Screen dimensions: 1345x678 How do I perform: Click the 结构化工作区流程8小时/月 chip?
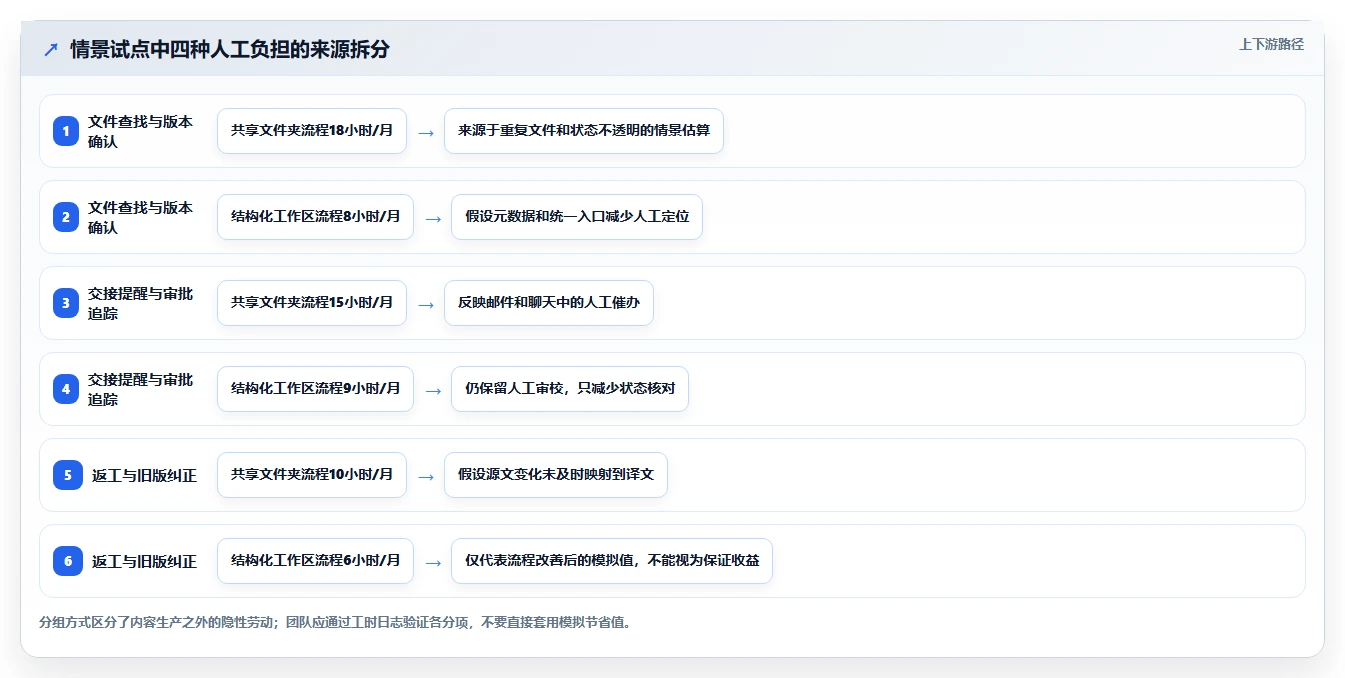pos(315,217)
